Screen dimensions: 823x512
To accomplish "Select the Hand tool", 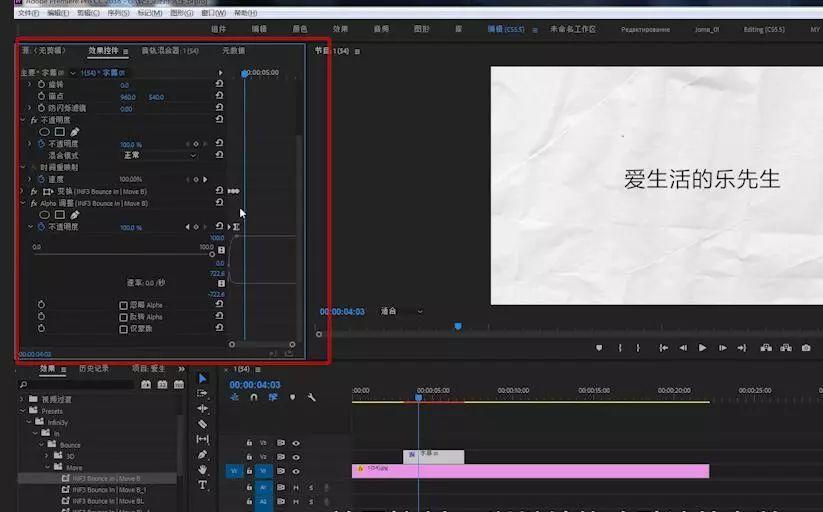I will tap(203, 470).
